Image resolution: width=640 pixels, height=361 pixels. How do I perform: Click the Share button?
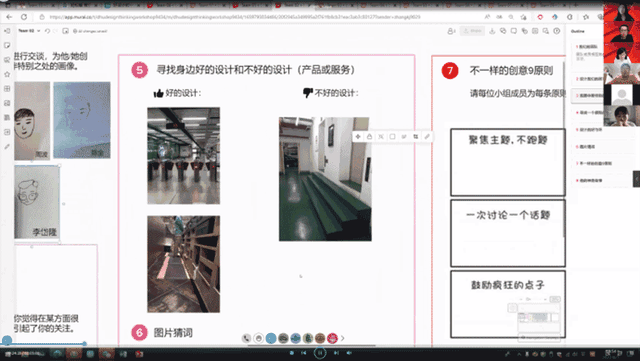pos(472,31)
